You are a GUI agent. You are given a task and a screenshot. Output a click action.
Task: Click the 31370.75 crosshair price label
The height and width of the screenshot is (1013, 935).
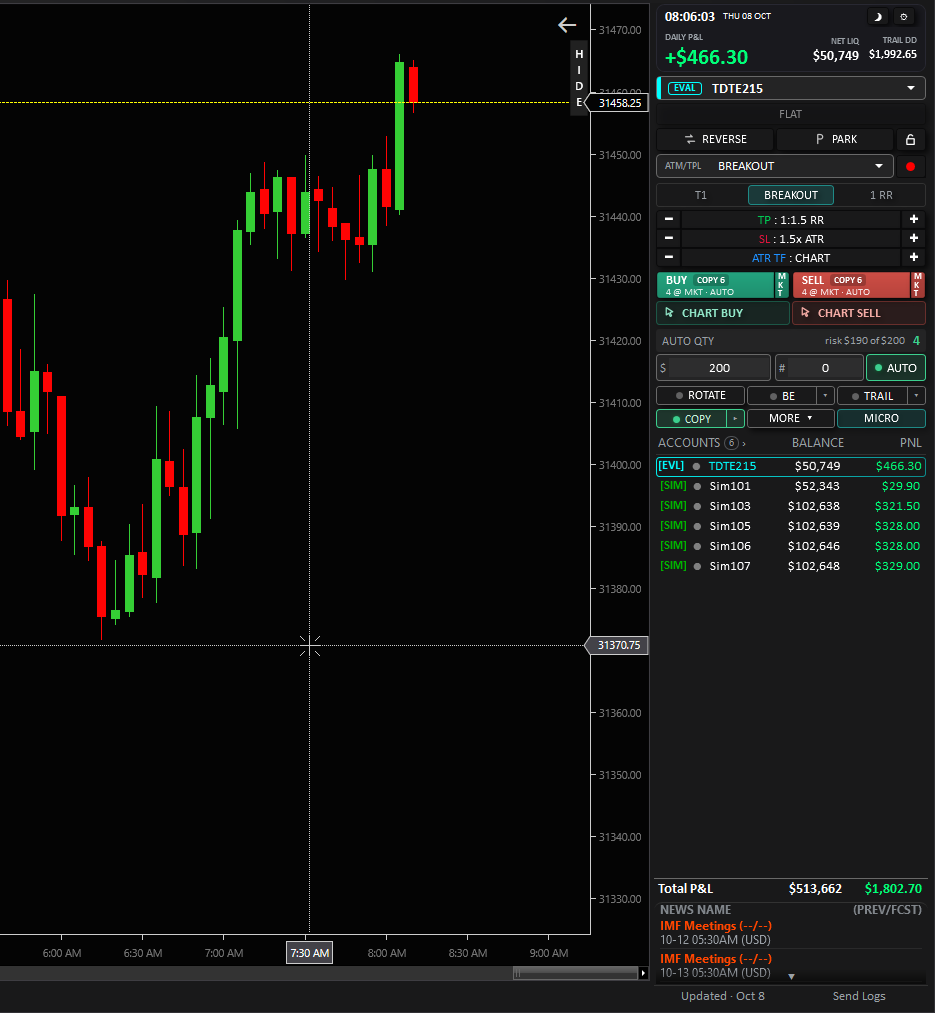[618, 645]
